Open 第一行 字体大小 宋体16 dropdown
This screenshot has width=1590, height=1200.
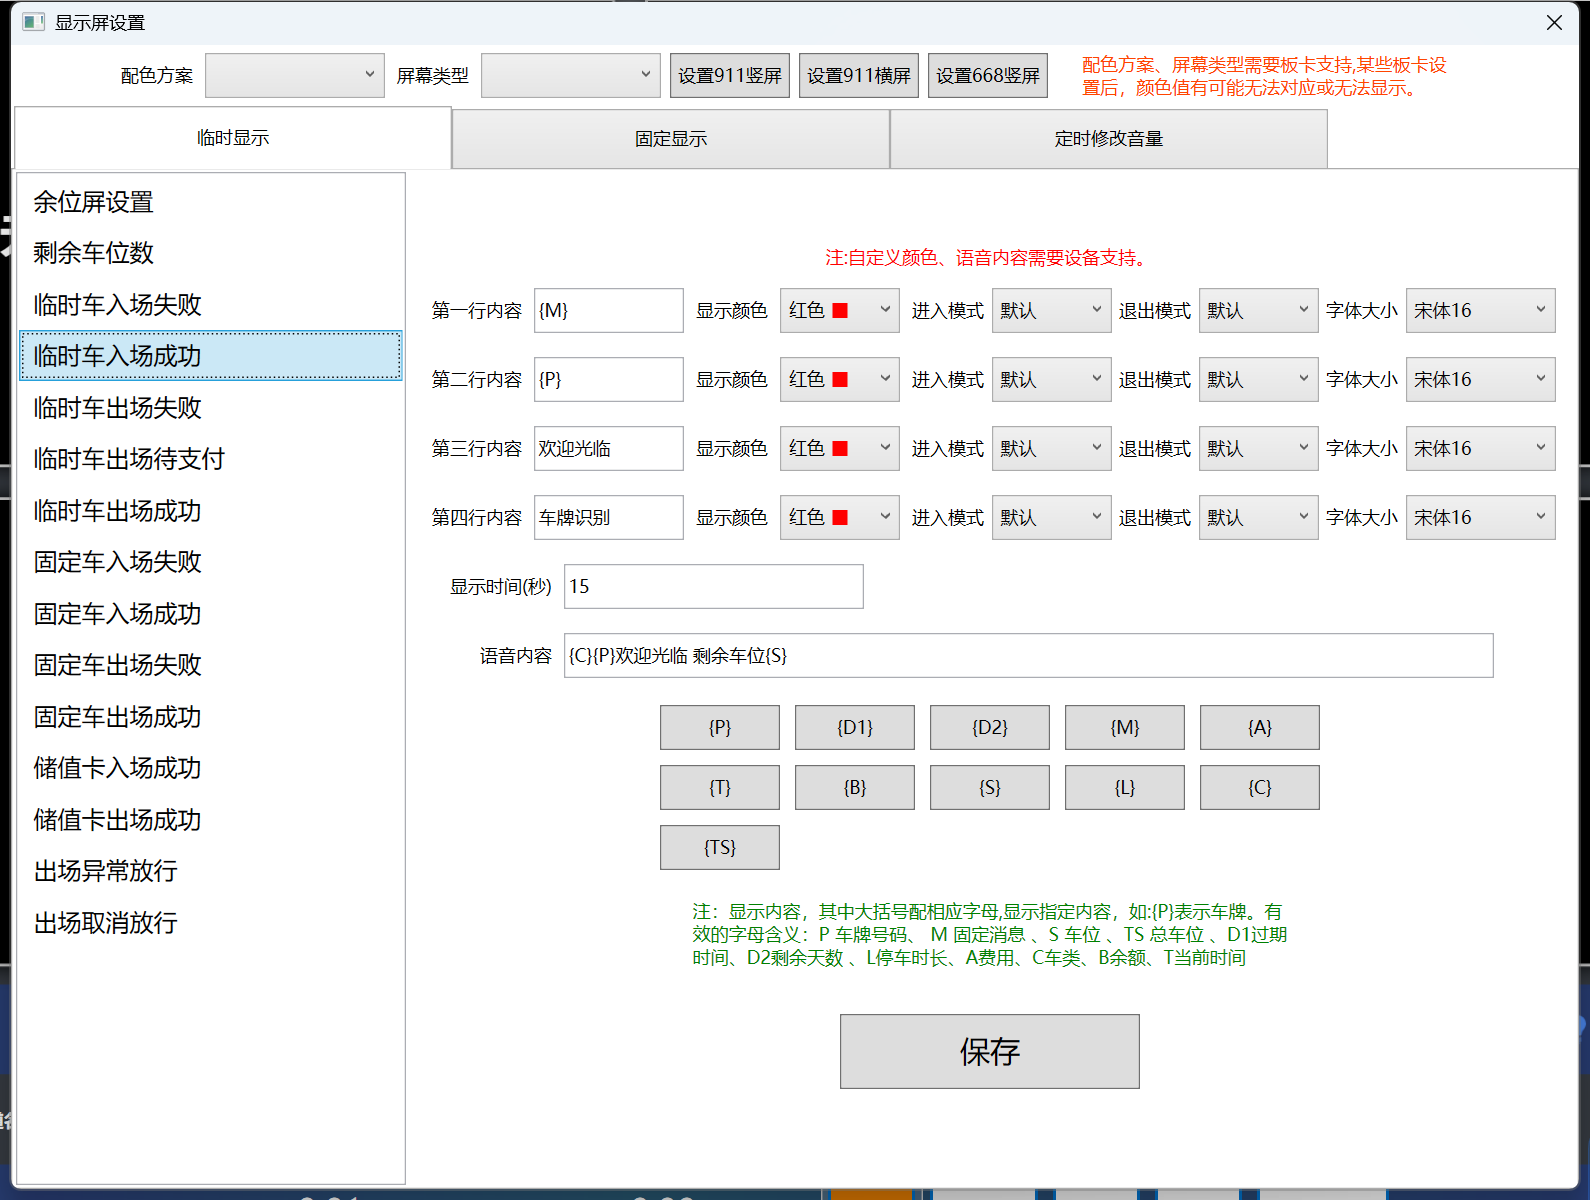click(x=1480, y=310)
